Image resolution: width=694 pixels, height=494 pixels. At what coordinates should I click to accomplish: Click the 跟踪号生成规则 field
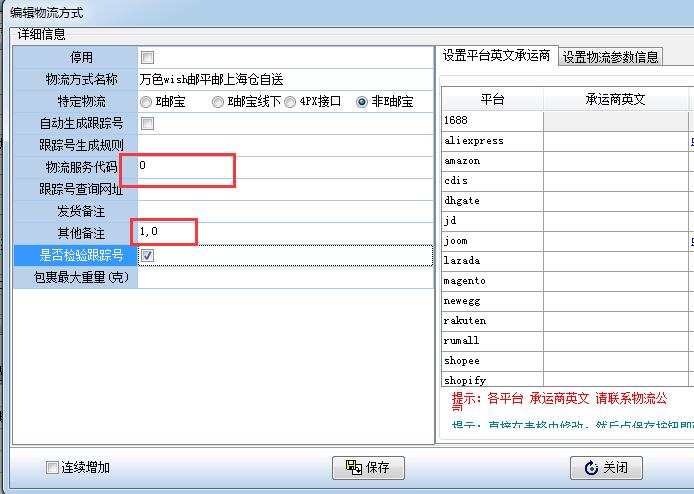(285, 146)
